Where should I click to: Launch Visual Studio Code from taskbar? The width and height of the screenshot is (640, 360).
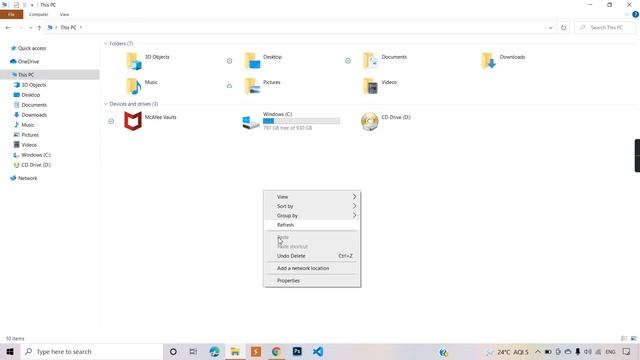[318, 351]
